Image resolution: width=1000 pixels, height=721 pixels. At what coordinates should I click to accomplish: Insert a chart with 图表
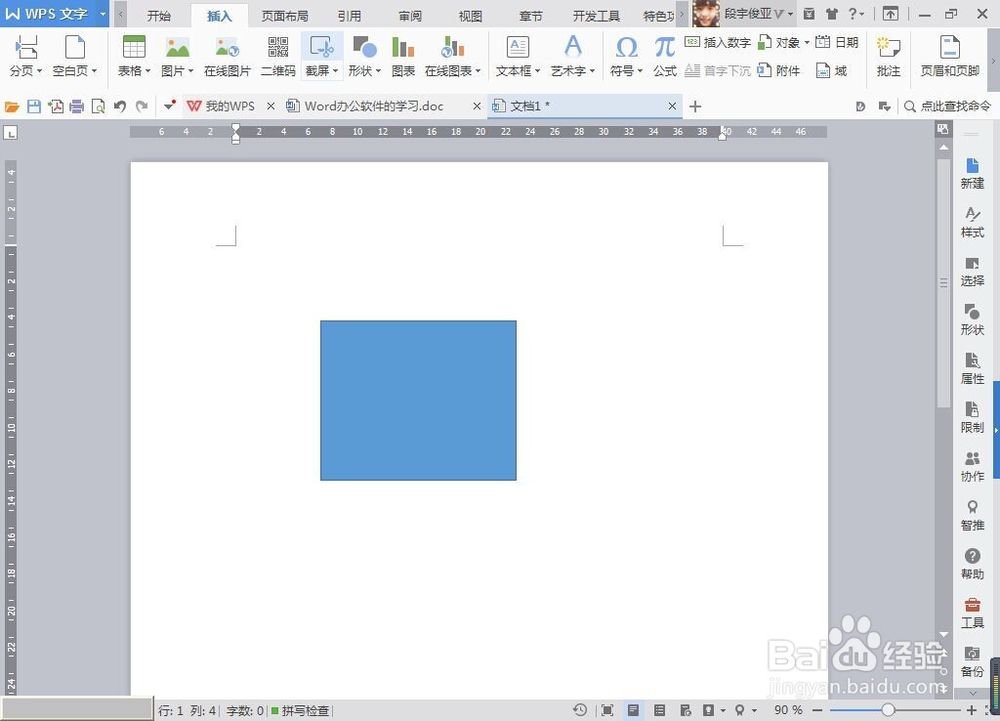click(x=403, y=55)
